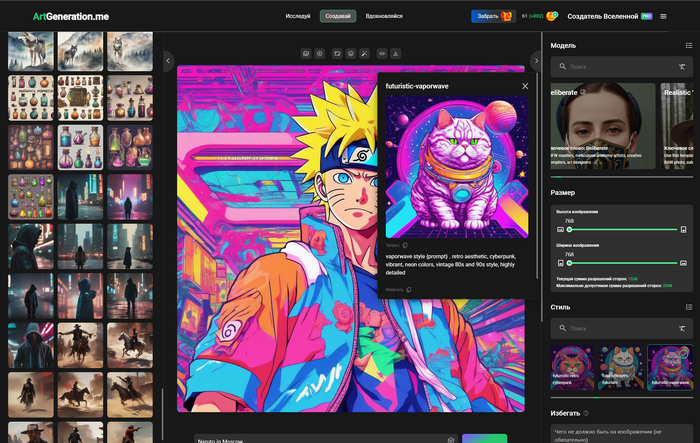Collapse the right settings panel arrow
700x443 pixels.
pyautogui.click(x=536, y=60)
